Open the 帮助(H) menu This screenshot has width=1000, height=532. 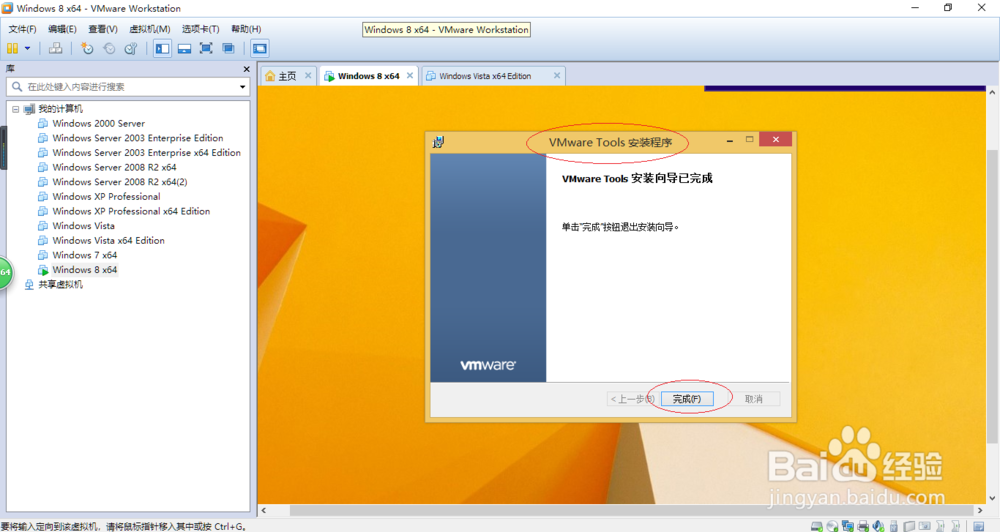click(246, 29)
